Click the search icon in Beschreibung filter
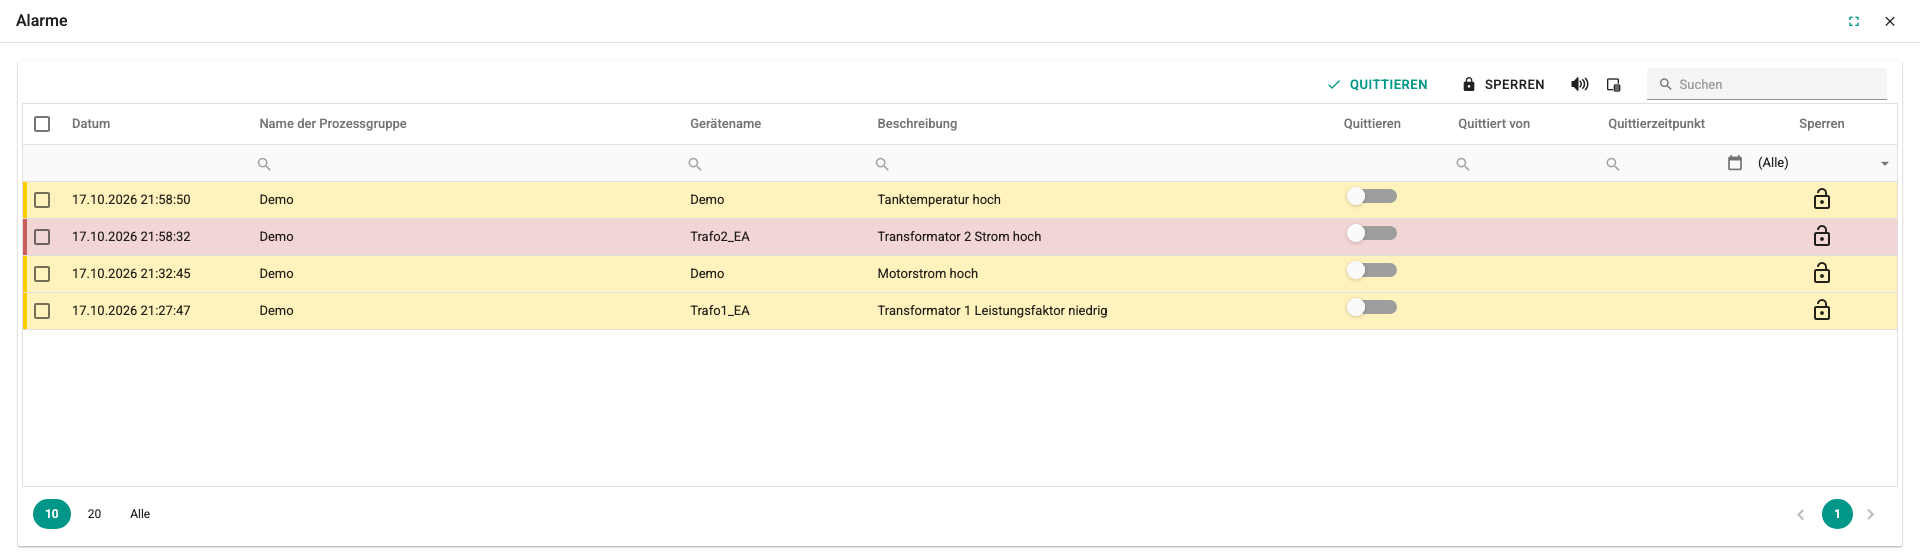The height and width of the screenshot is (560, 1920). [882, 164]
